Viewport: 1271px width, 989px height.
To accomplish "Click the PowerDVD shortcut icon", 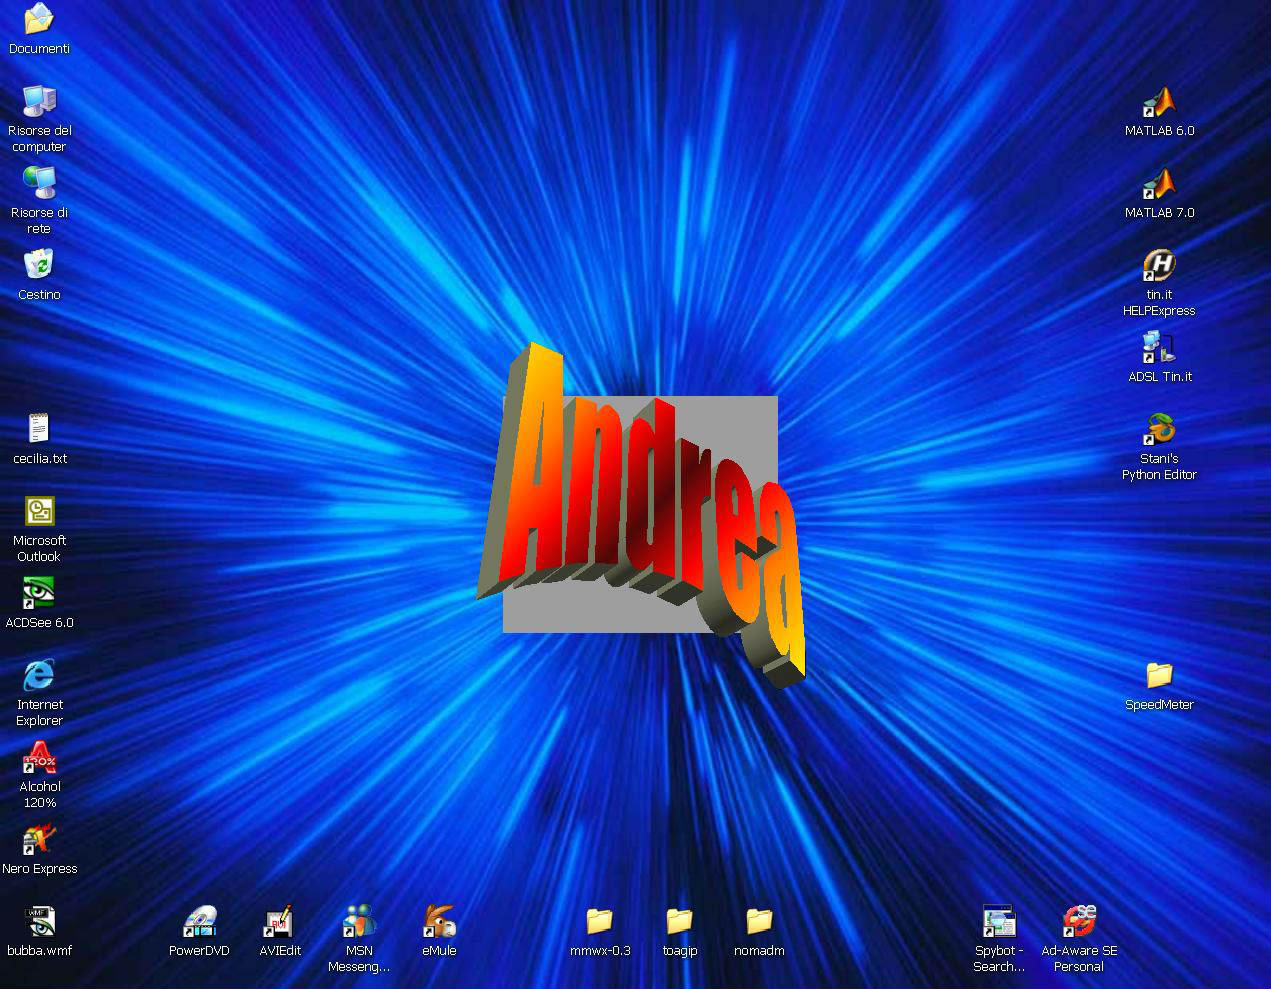I will click(199, 922).
